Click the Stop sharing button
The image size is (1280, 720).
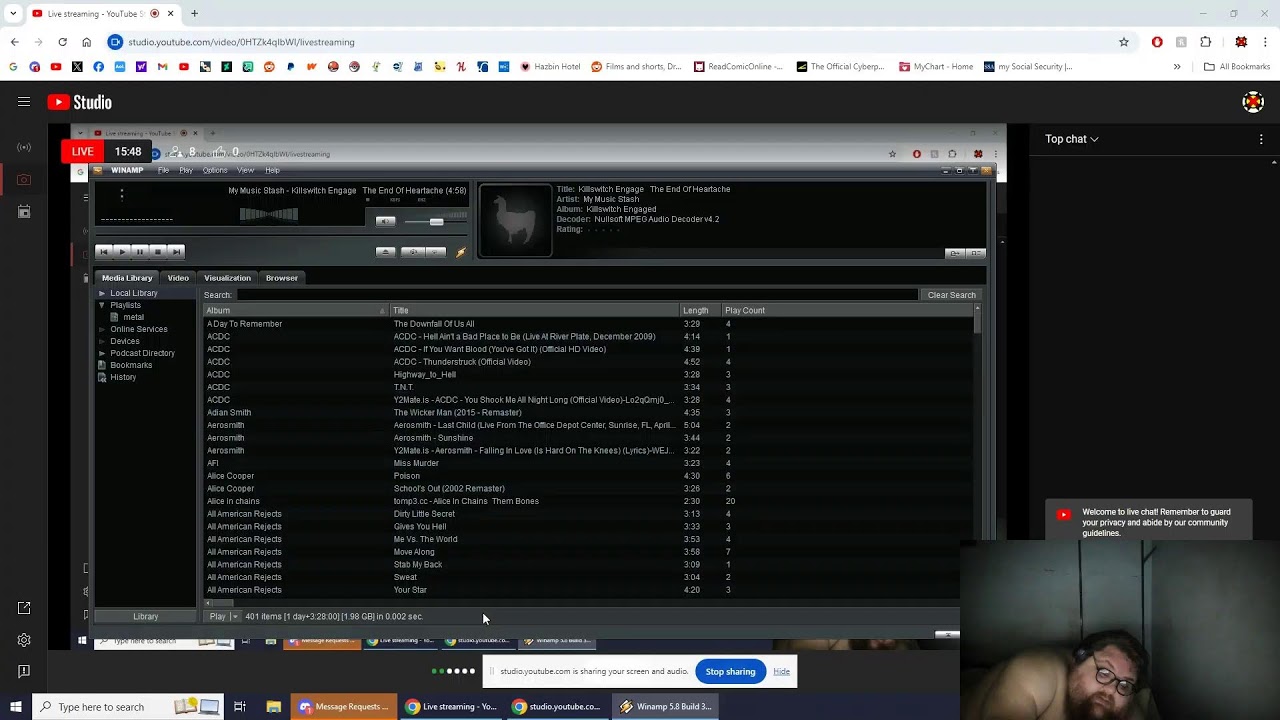[730, 671]
